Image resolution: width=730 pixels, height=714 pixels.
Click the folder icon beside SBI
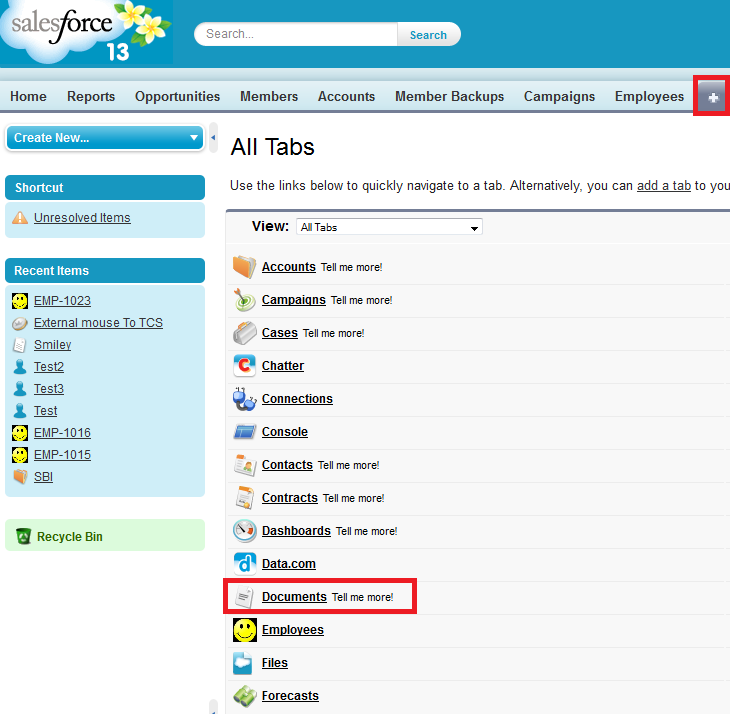tap(20, 477)
